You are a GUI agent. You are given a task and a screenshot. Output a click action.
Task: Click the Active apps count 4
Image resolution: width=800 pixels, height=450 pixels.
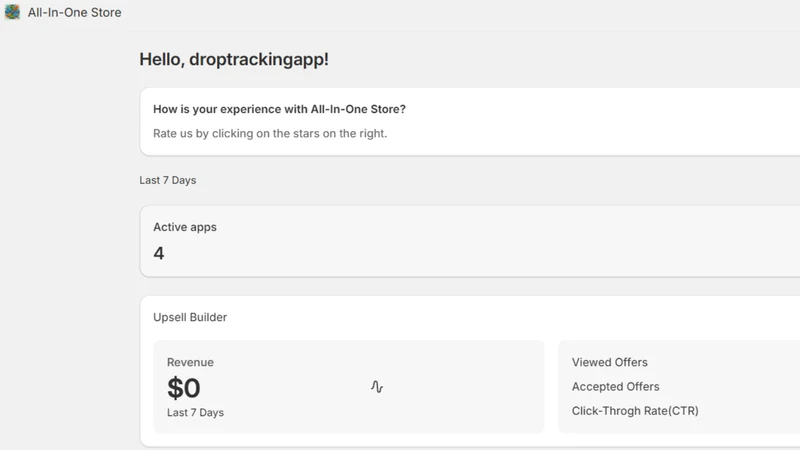point(159,253)
